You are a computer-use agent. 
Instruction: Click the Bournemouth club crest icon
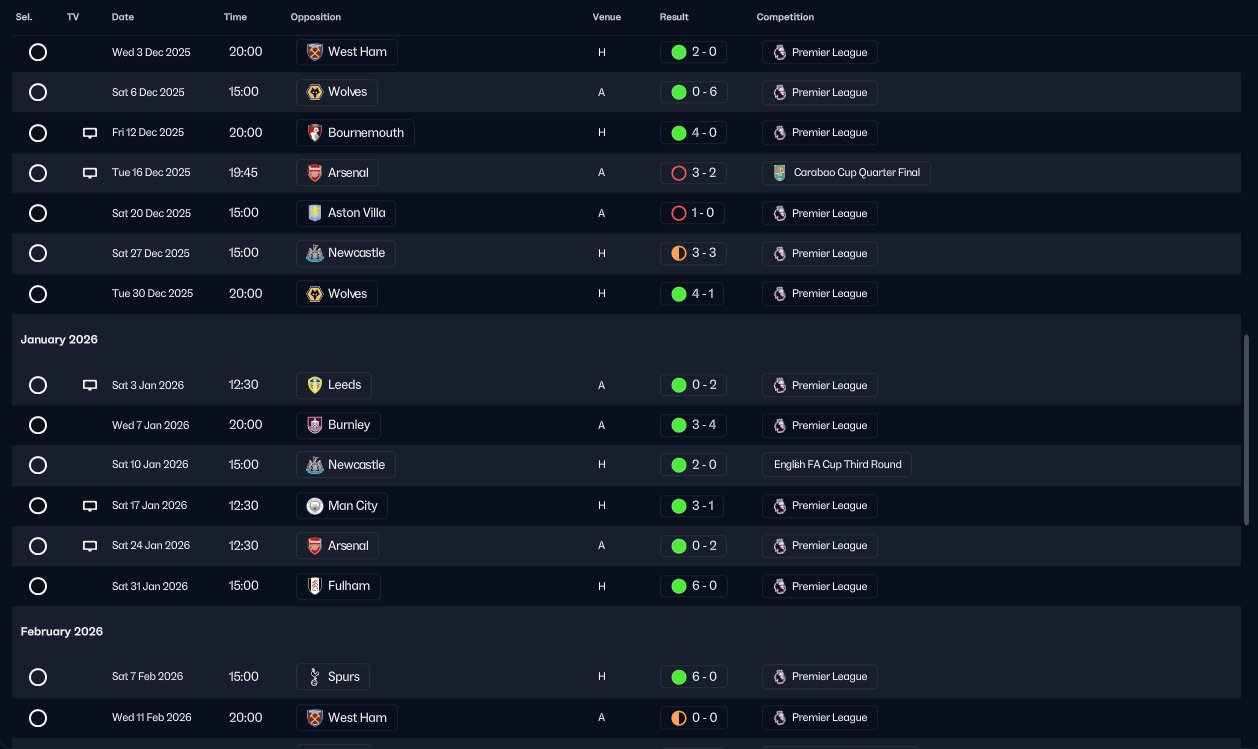(314, 132)
